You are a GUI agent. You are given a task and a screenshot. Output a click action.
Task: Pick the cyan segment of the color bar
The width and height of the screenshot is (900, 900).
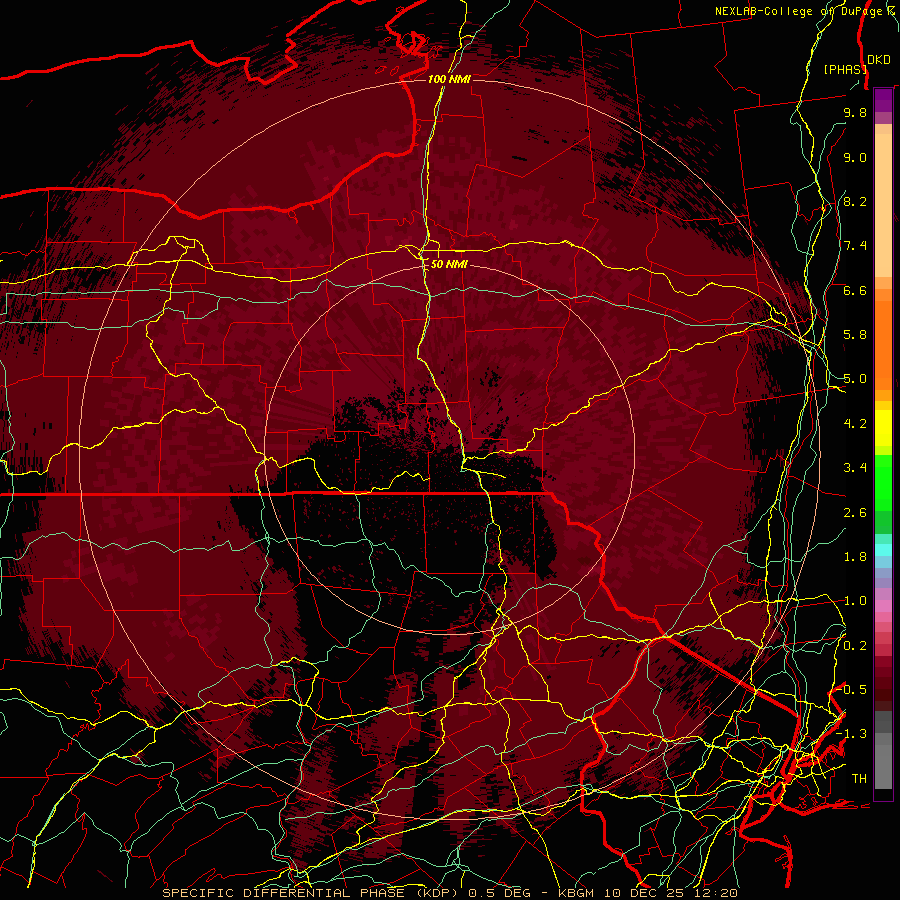tap(883, 550)
